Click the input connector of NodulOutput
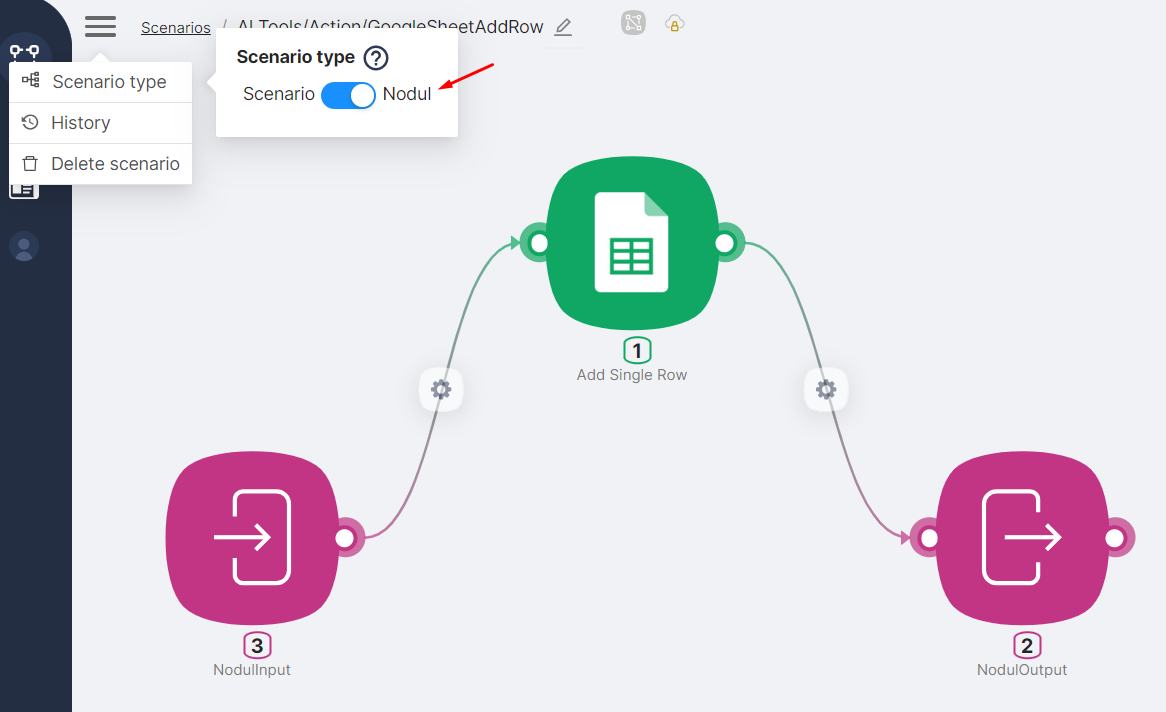The width and height of the screenshot is (1166, 712). pyautogui.click(x=929, y=538)
